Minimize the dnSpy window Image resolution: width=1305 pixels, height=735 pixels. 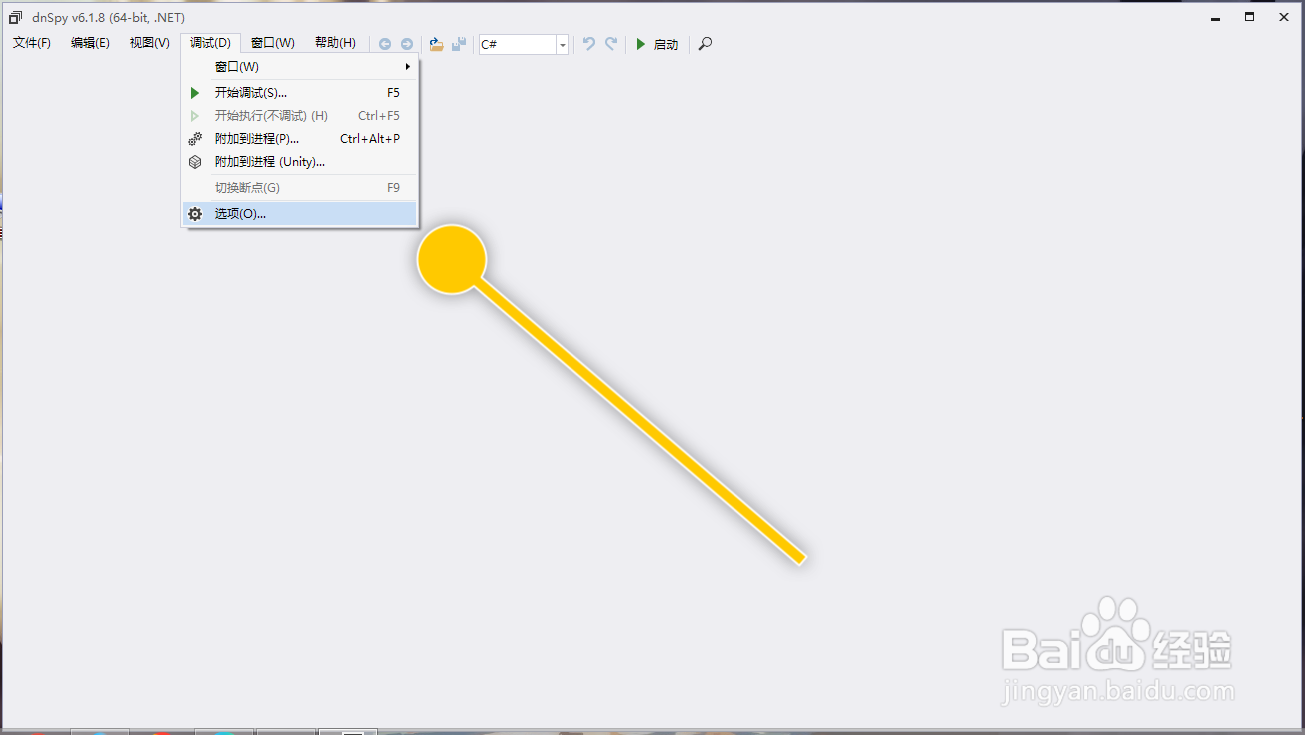pos(1214,17)
